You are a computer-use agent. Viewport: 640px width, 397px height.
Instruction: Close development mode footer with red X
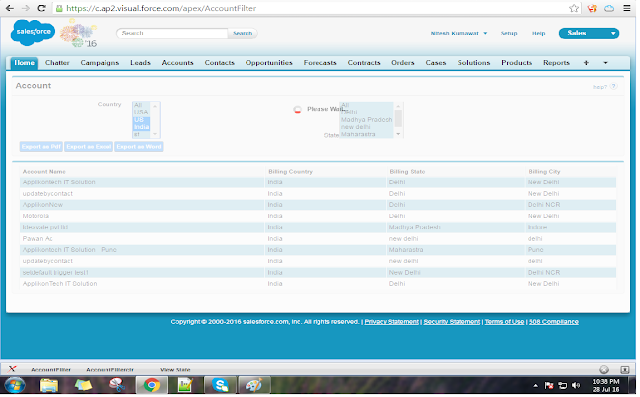[x=12, y=369]
